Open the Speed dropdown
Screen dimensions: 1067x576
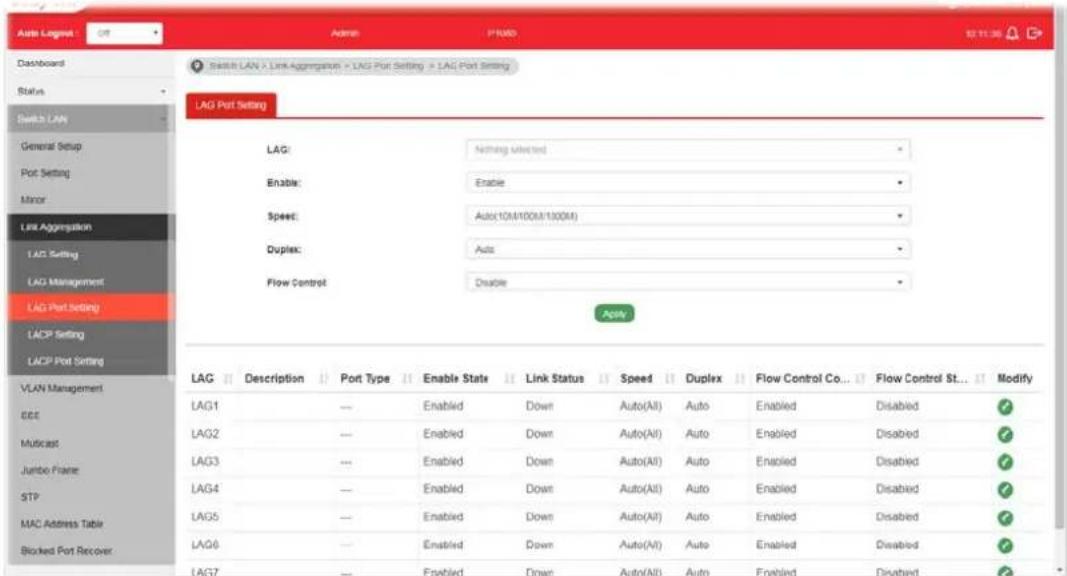click(x=688, y=216)
